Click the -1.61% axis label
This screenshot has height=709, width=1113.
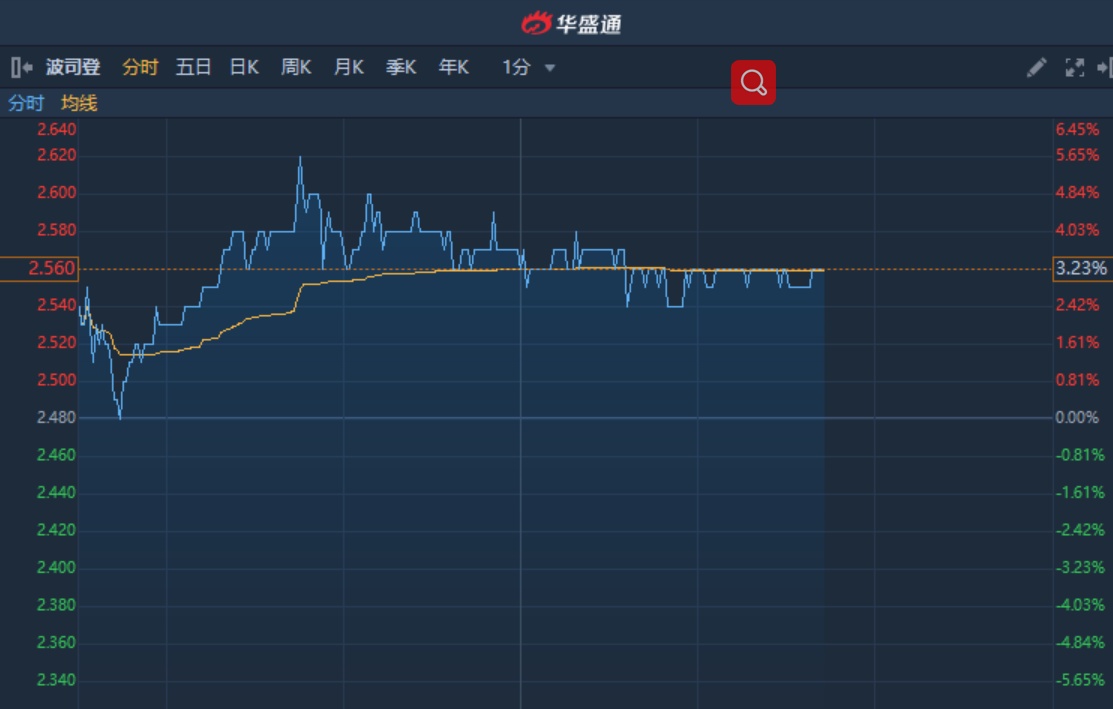(1080, 493)
